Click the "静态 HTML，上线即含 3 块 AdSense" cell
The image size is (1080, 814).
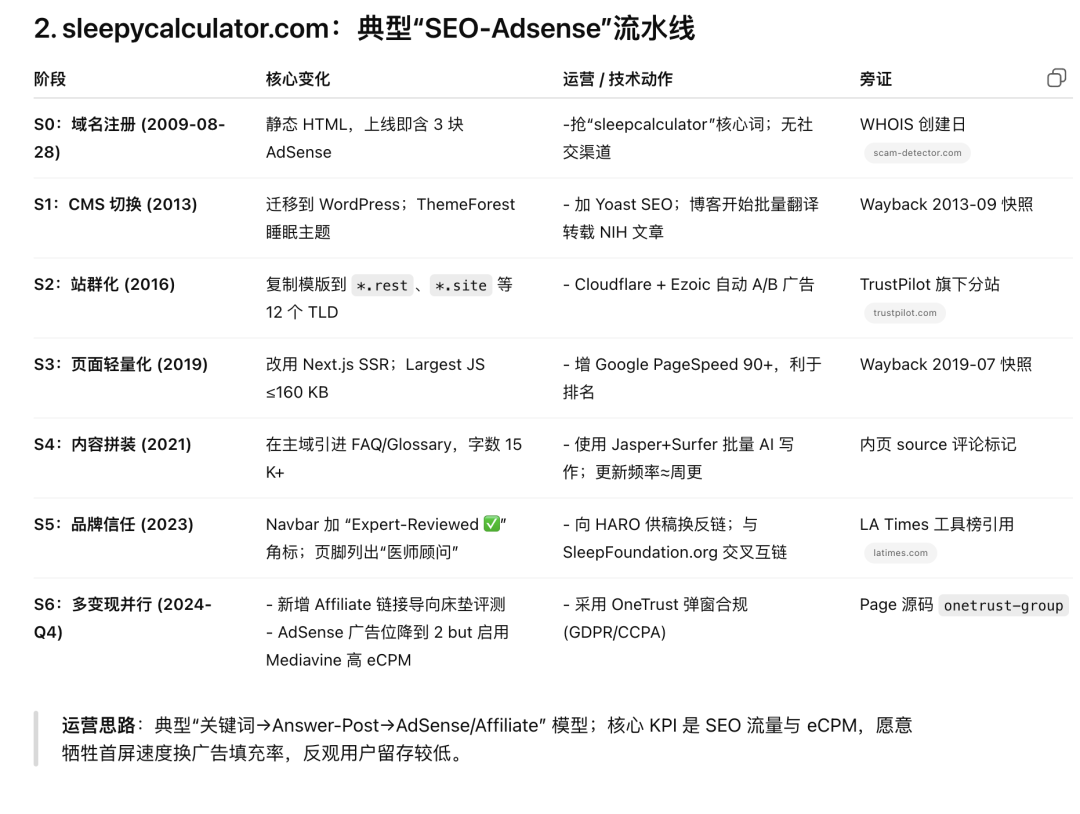coord(365,138)
